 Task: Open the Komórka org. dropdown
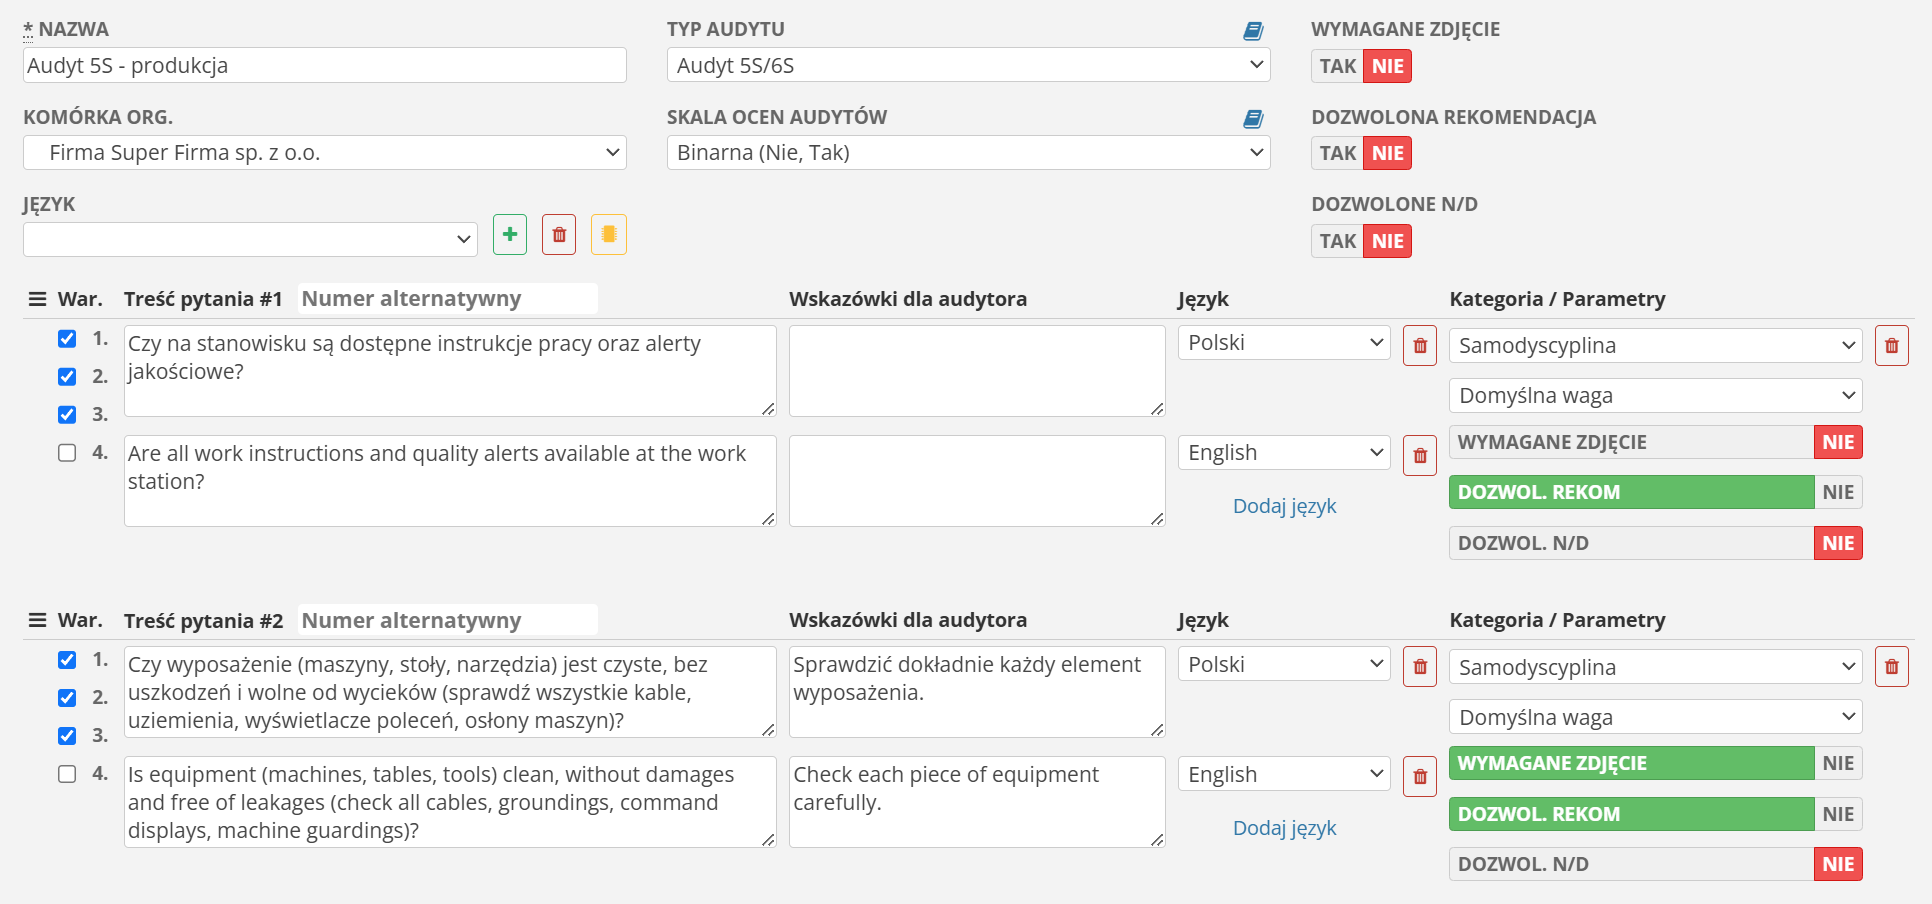[324, 153]
